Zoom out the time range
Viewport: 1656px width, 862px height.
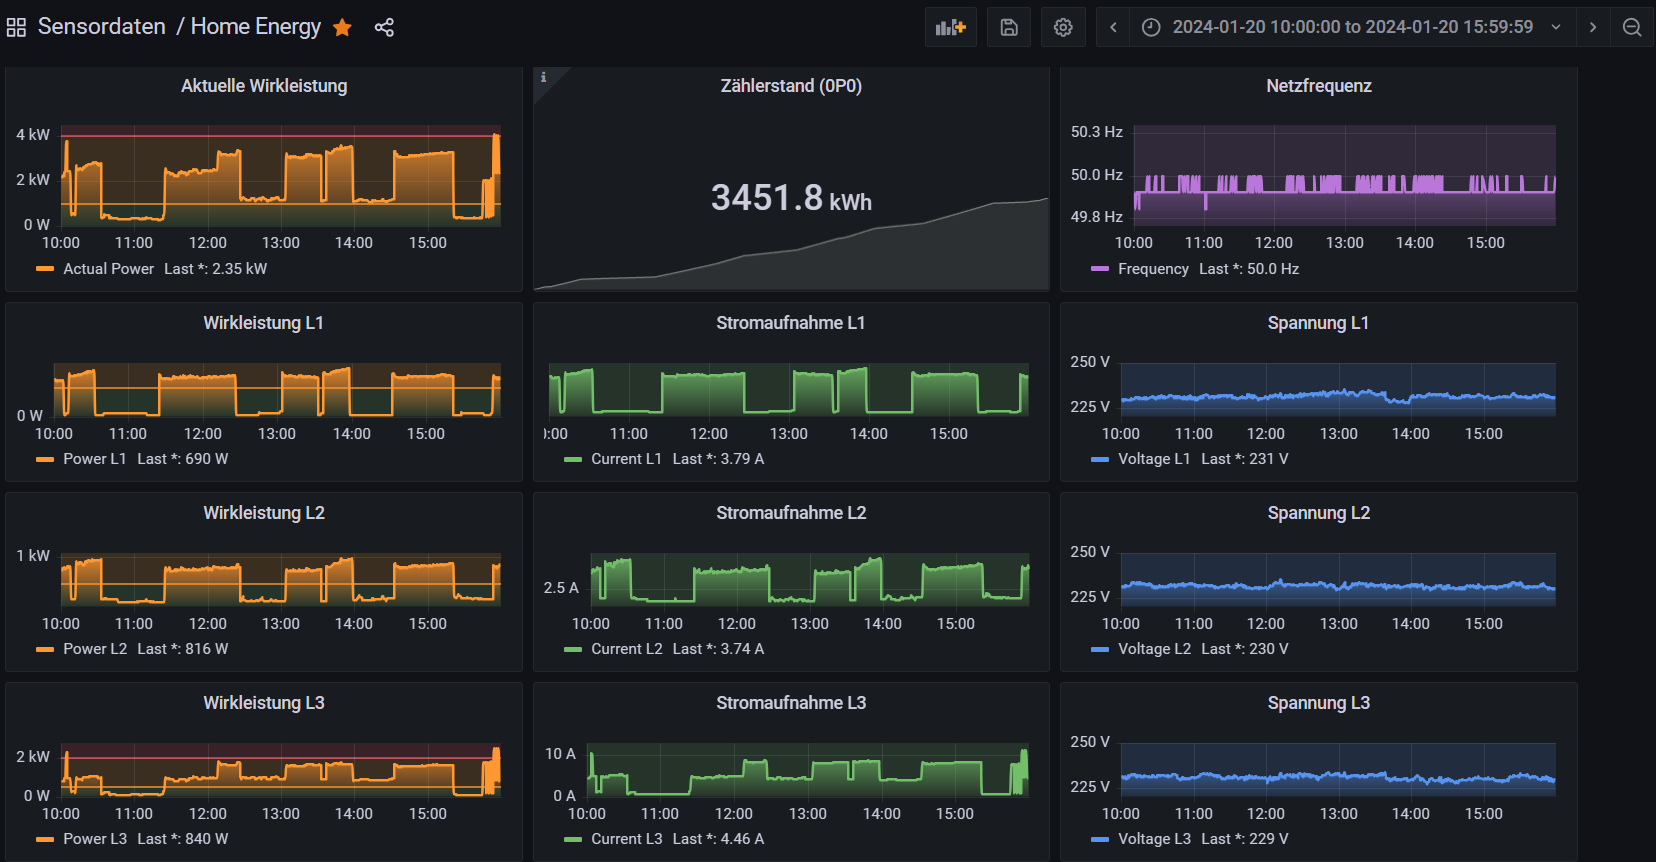click(x=1632, y=27)
